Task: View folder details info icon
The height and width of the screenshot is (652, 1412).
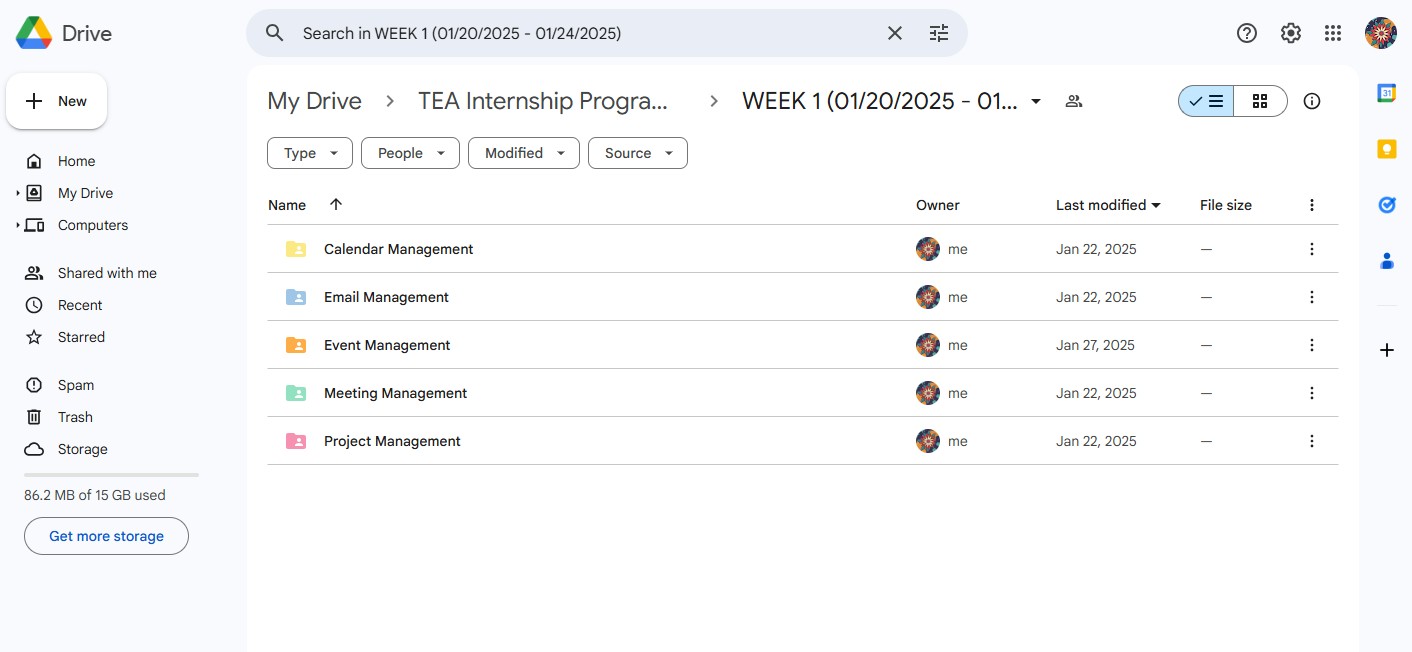Action: point(1312,101)
